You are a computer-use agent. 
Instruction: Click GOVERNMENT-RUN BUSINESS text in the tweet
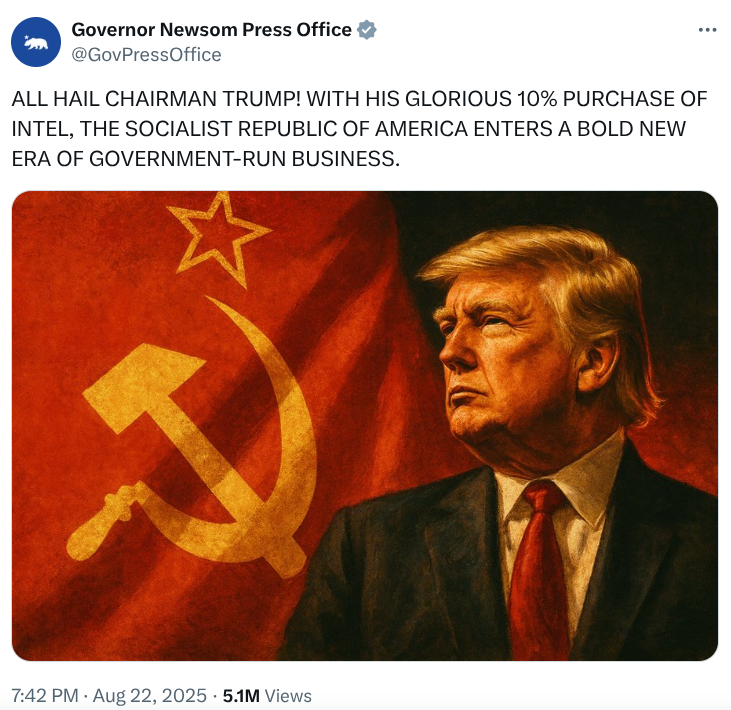[244, 159]
